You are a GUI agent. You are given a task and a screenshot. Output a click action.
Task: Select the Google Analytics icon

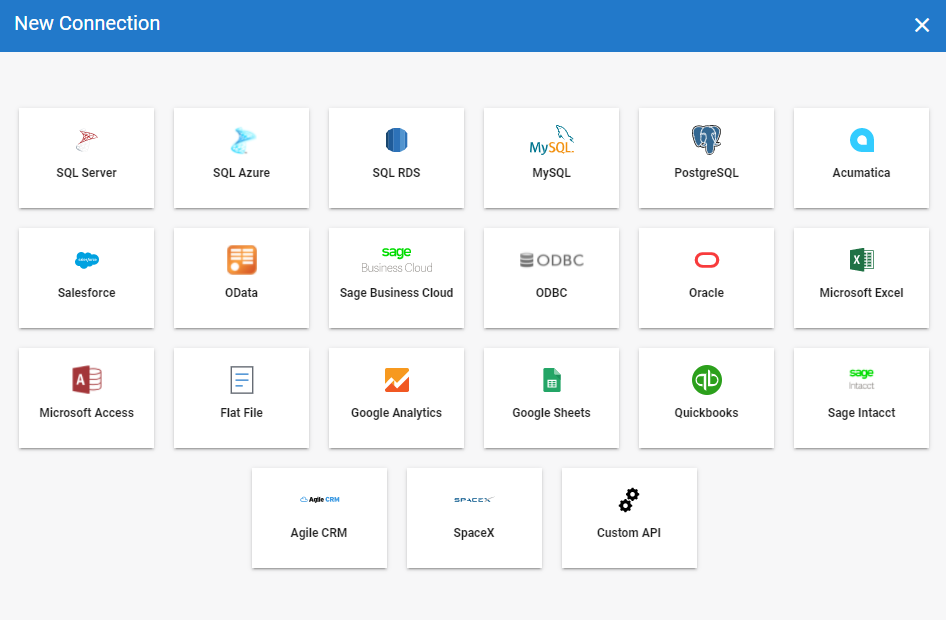pos(397,380)
